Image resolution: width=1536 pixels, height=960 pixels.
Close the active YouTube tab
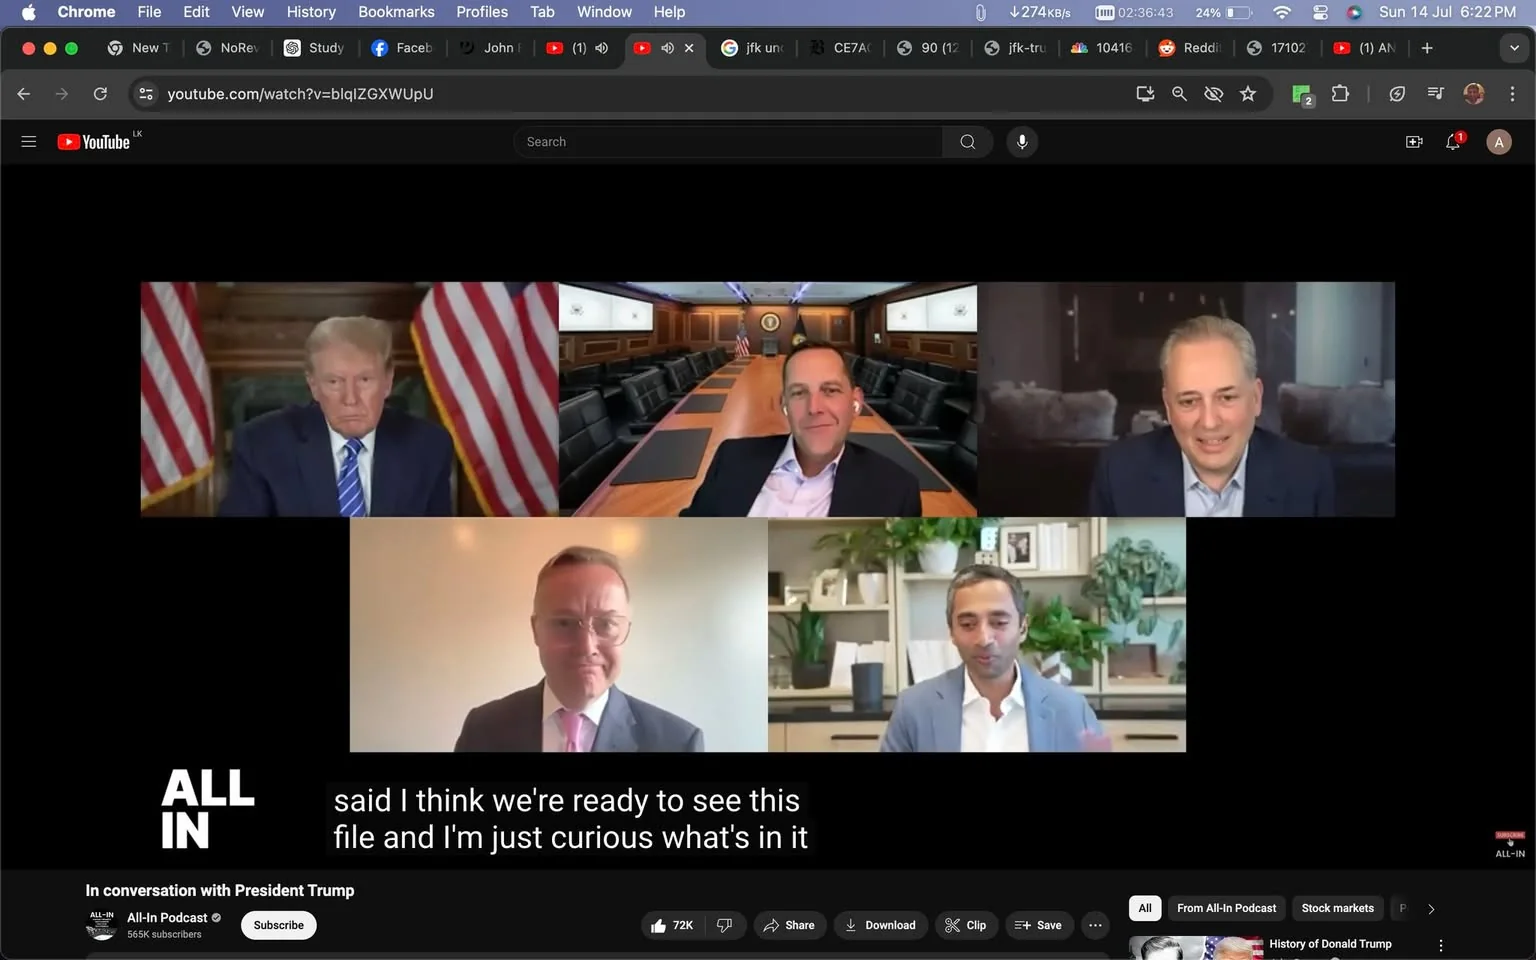click(x=689, y=48)
